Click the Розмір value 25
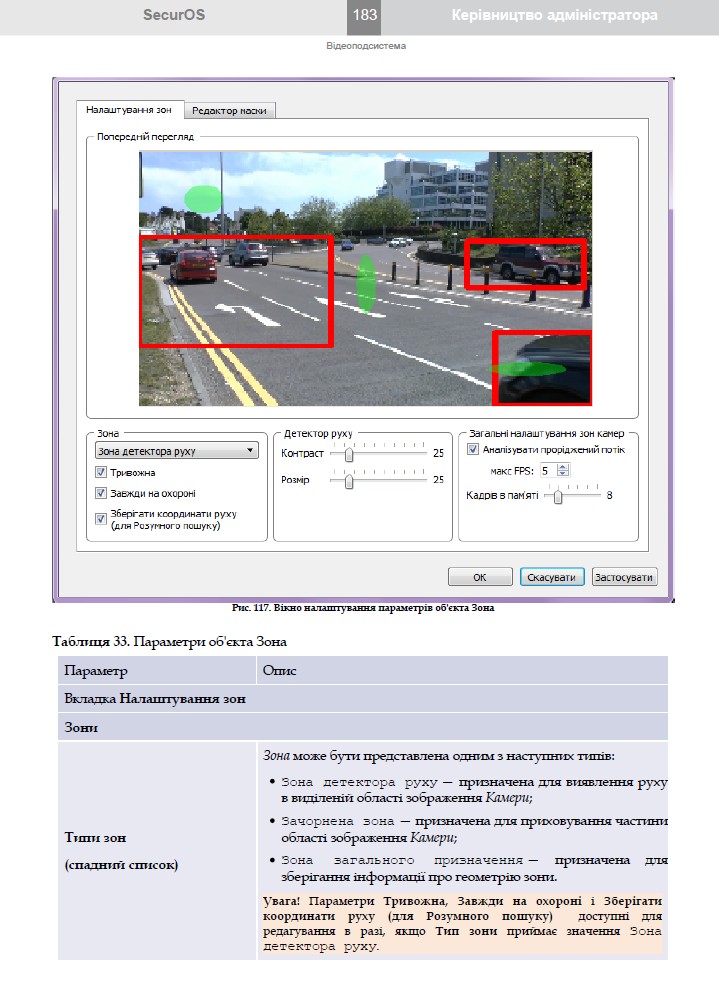 (x=438, y=479)
